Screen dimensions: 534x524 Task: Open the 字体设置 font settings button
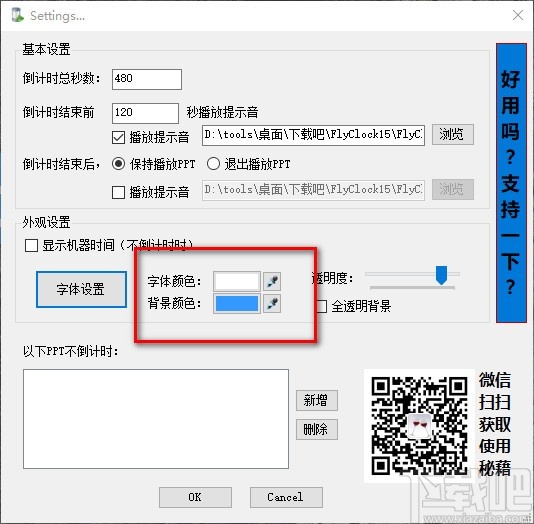[81, 289]
